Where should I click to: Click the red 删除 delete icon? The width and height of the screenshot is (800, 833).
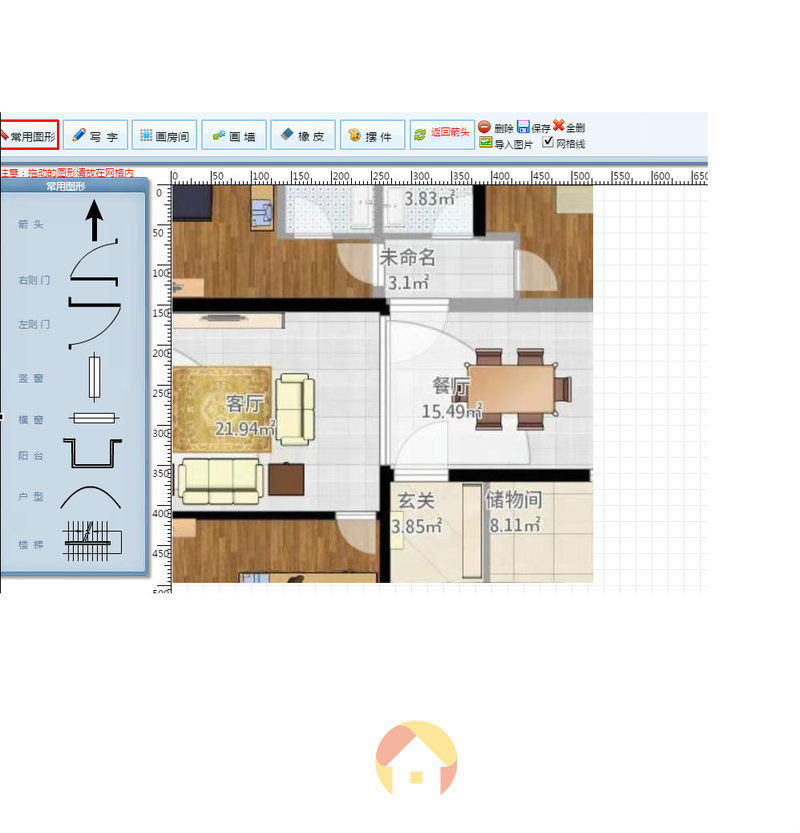[x=484, y=127]
